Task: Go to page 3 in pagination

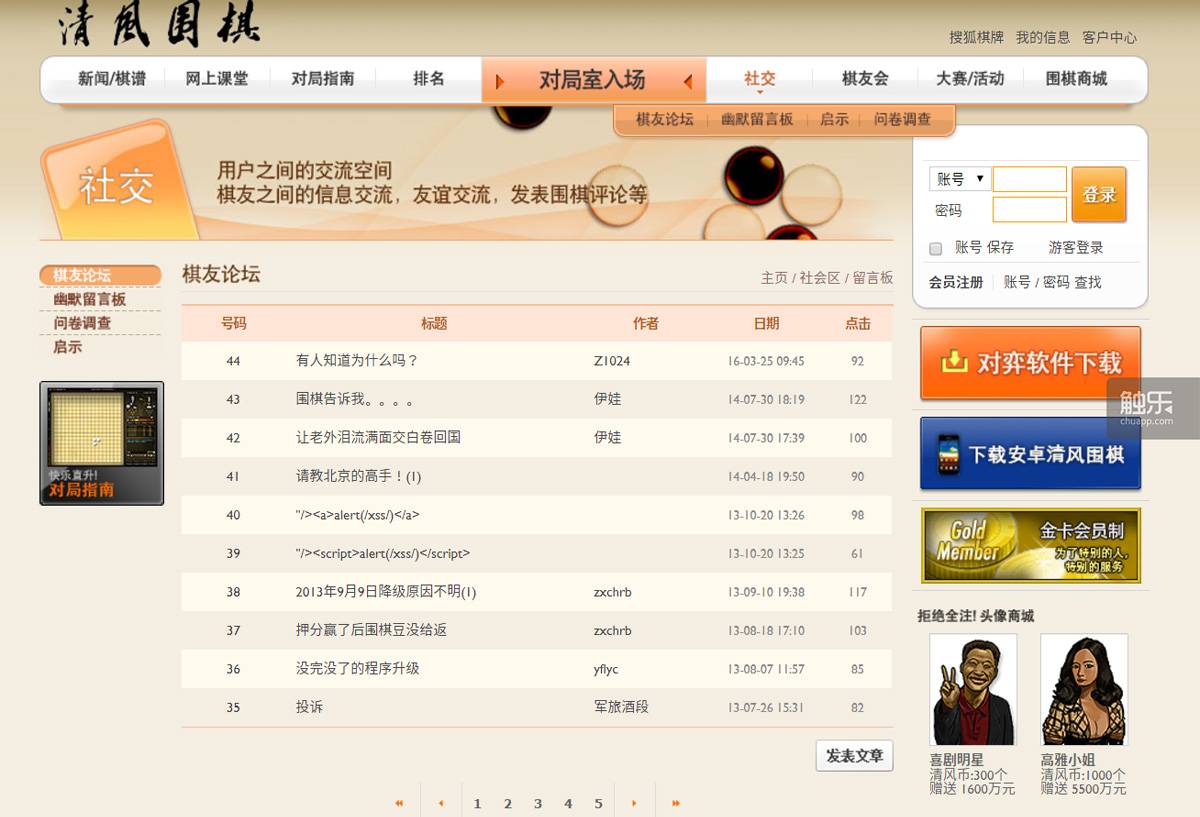Action: [538, 803]
